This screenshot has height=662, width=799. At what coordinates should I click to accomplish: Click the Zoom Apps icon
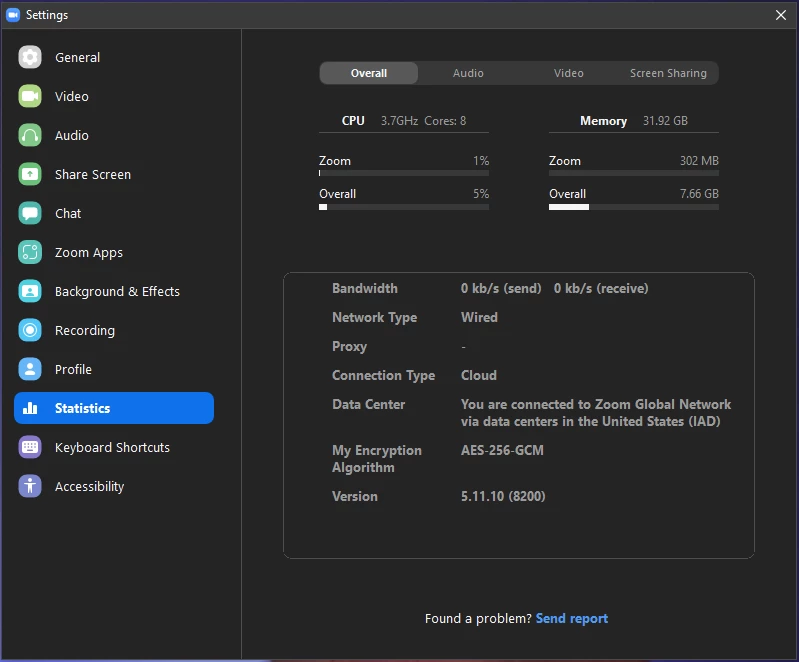30,252
